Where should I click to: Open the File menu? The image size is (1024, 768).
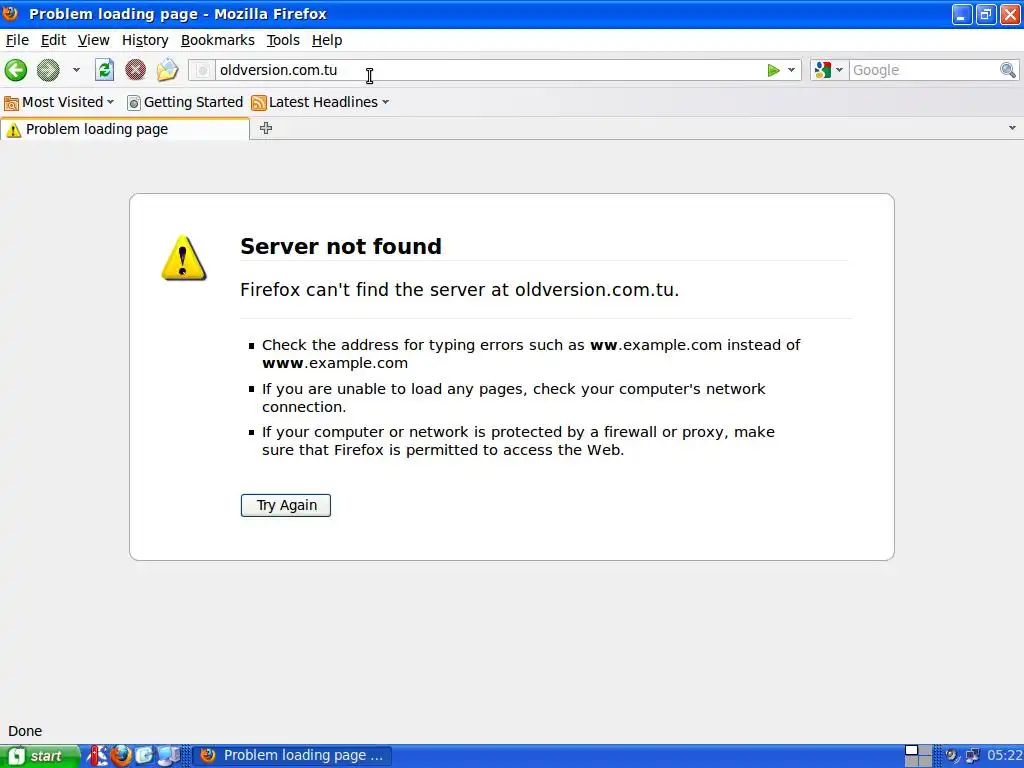(17, 40)
